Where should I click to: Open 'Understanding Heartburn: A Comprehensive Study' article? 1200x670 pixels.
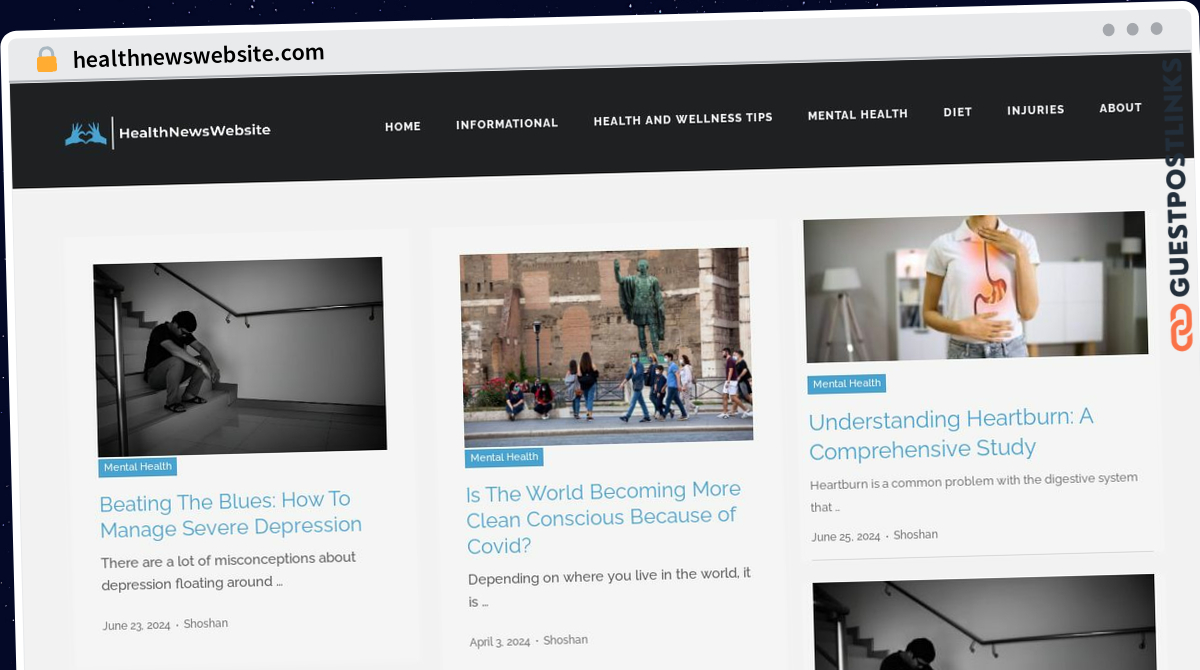tap(951, 433)
